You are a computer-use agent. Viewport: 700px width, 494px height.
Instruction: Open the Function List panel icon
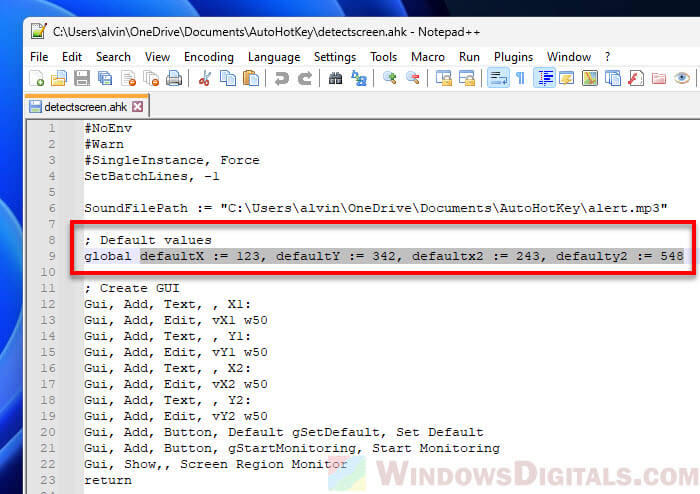[x=636, y=79]
